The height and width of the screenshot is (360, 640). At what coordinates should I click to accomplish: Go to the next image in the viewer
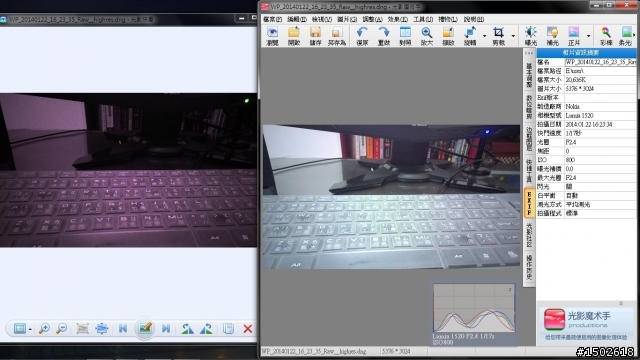(x=166, y=329)
